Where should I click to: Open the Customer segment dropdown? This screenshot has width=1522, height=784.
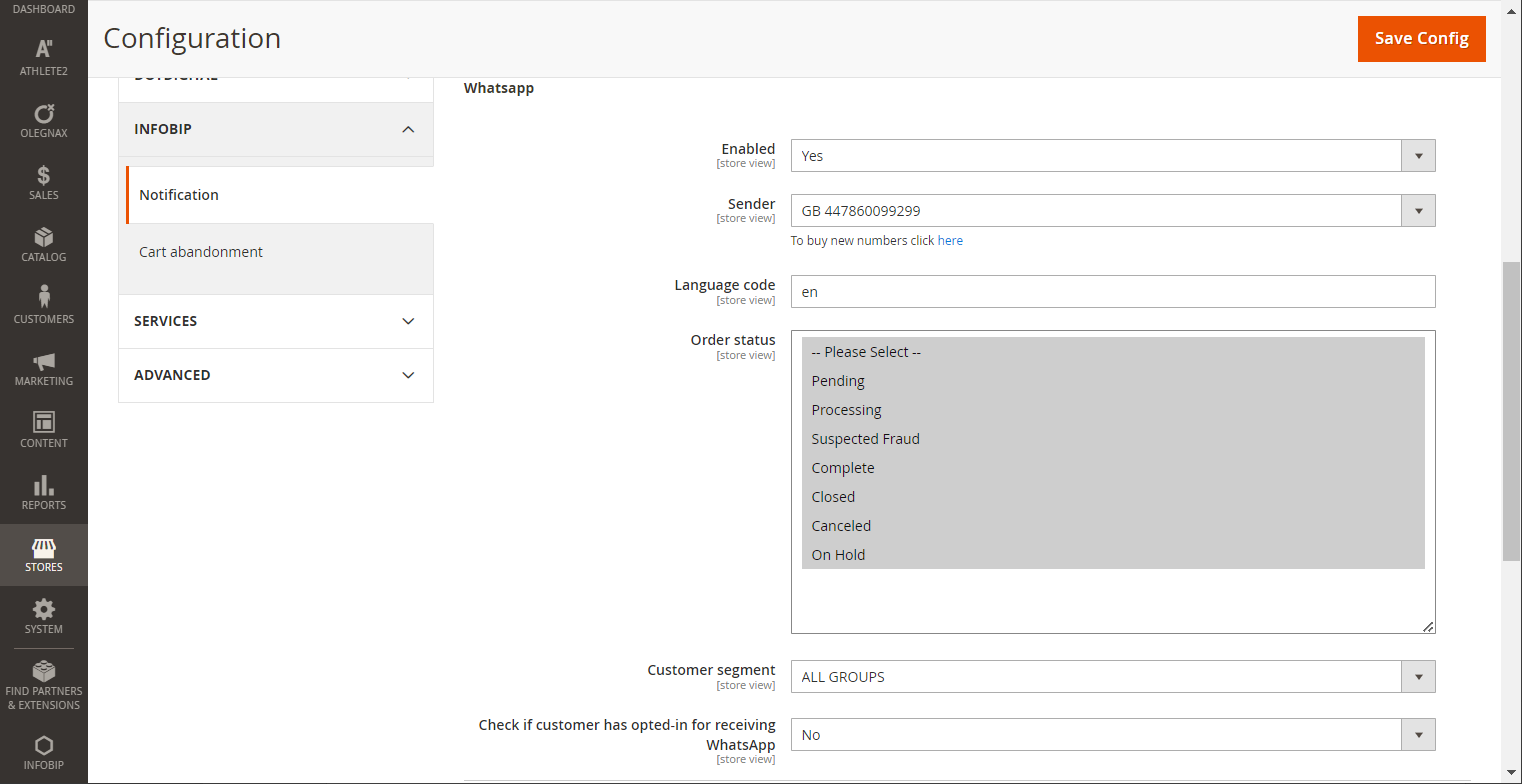pos(1112,677)
